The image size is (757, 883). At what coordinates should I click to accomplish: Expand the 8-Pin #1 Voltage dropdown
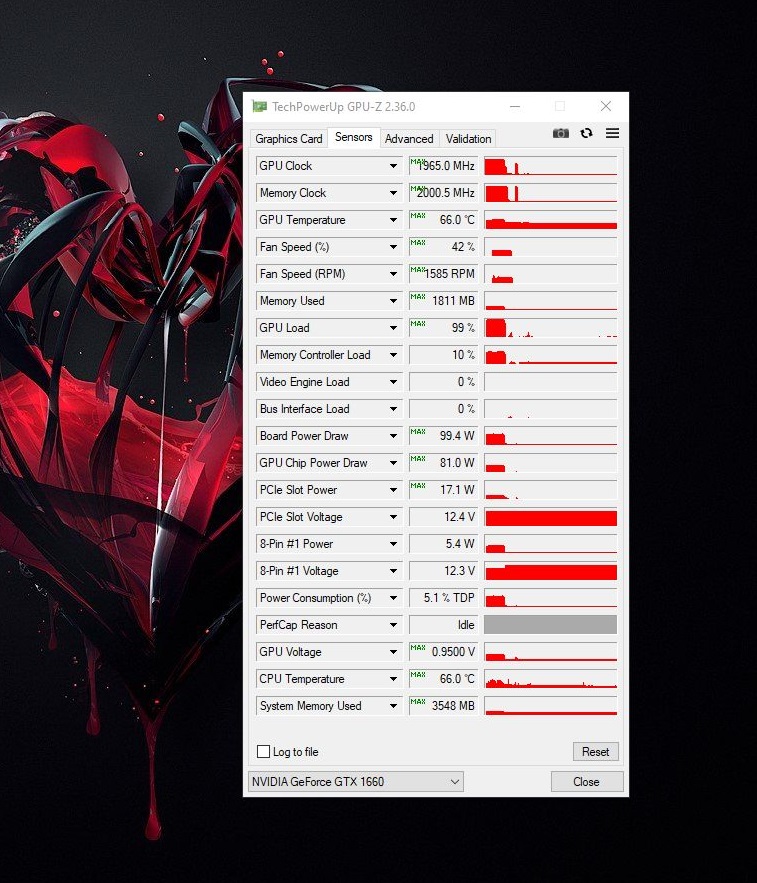[393, 572]
